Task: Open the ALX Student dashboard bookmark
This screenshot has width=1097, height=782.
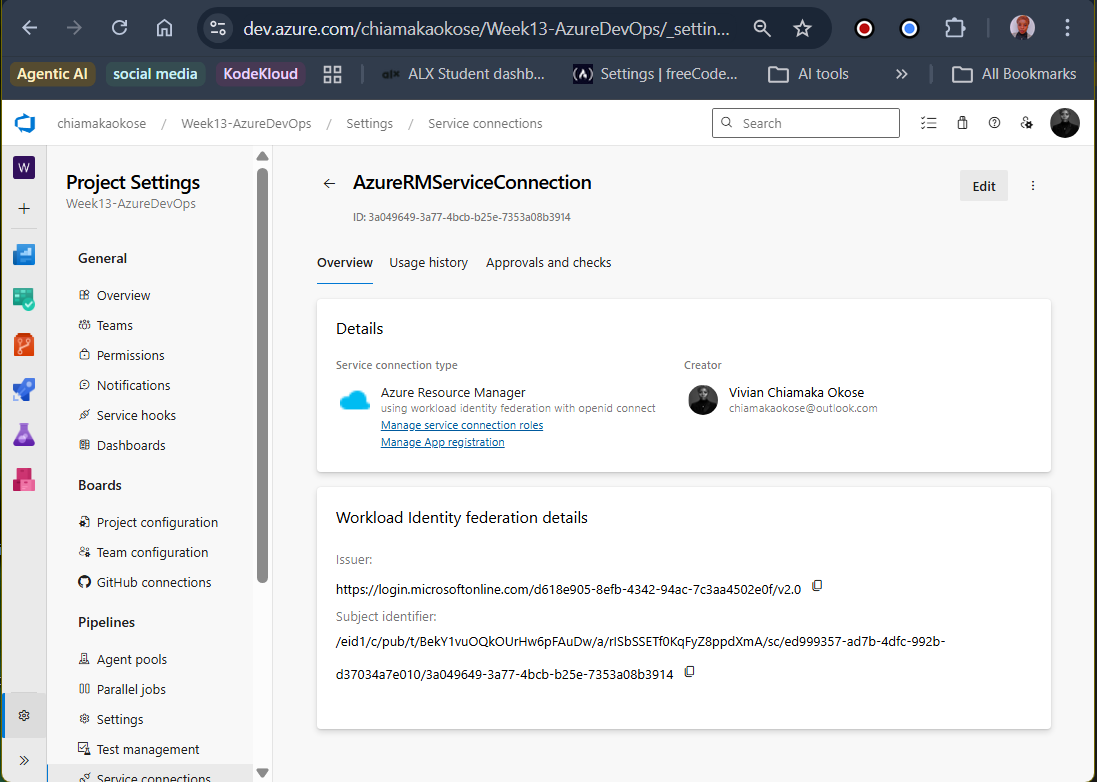Action: pos(463,74)
